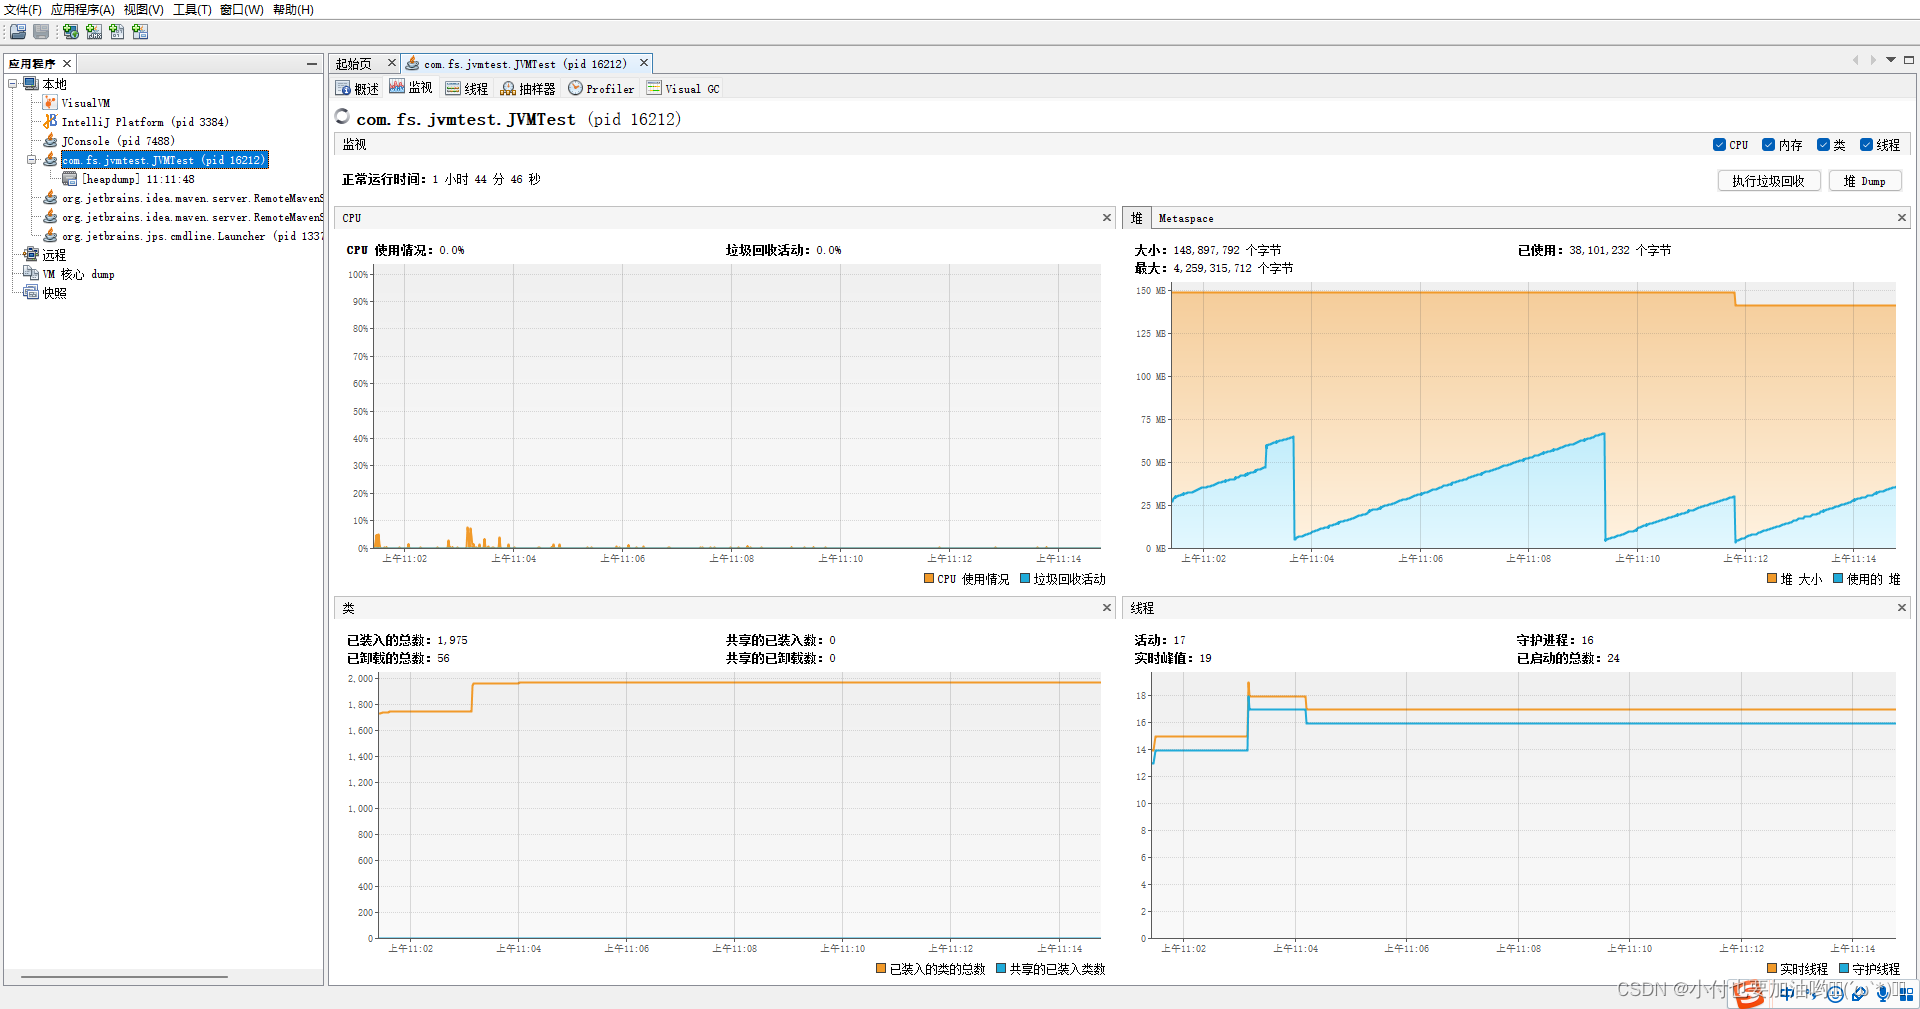Click the 执行垃圾回收 button
The width and height of the screenshot is (1920, 1009).
[1768, 181]
